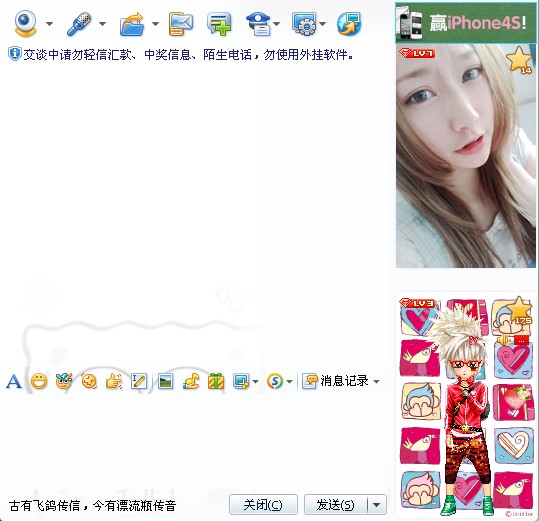Viewport: 539px width, 521px height.
Task: Open the remote desktop assistance icon
Action: (x=304, y=24)
